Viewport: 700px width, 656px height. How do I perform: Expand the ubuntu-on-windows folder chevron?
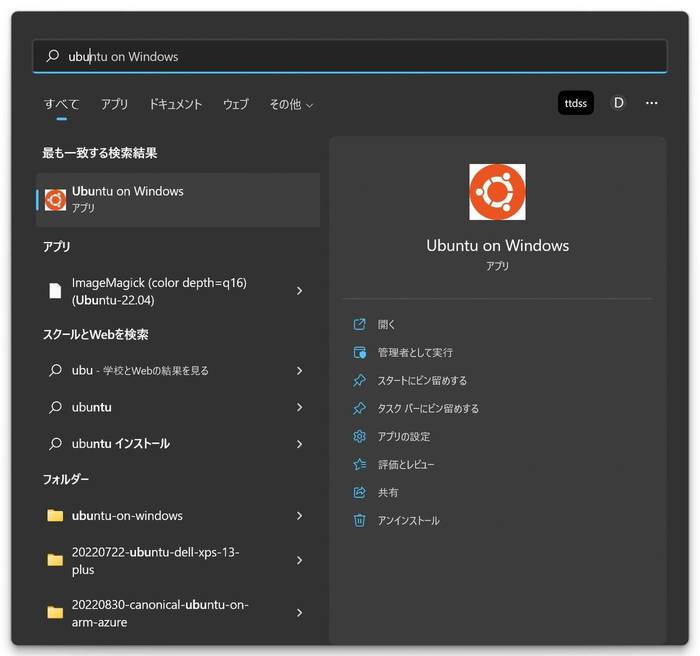300,516
